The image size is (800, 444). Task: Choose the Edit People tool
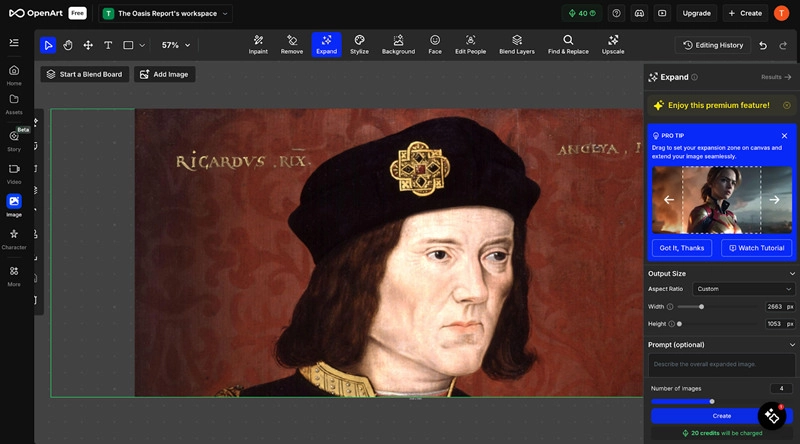tap(470, 44)
